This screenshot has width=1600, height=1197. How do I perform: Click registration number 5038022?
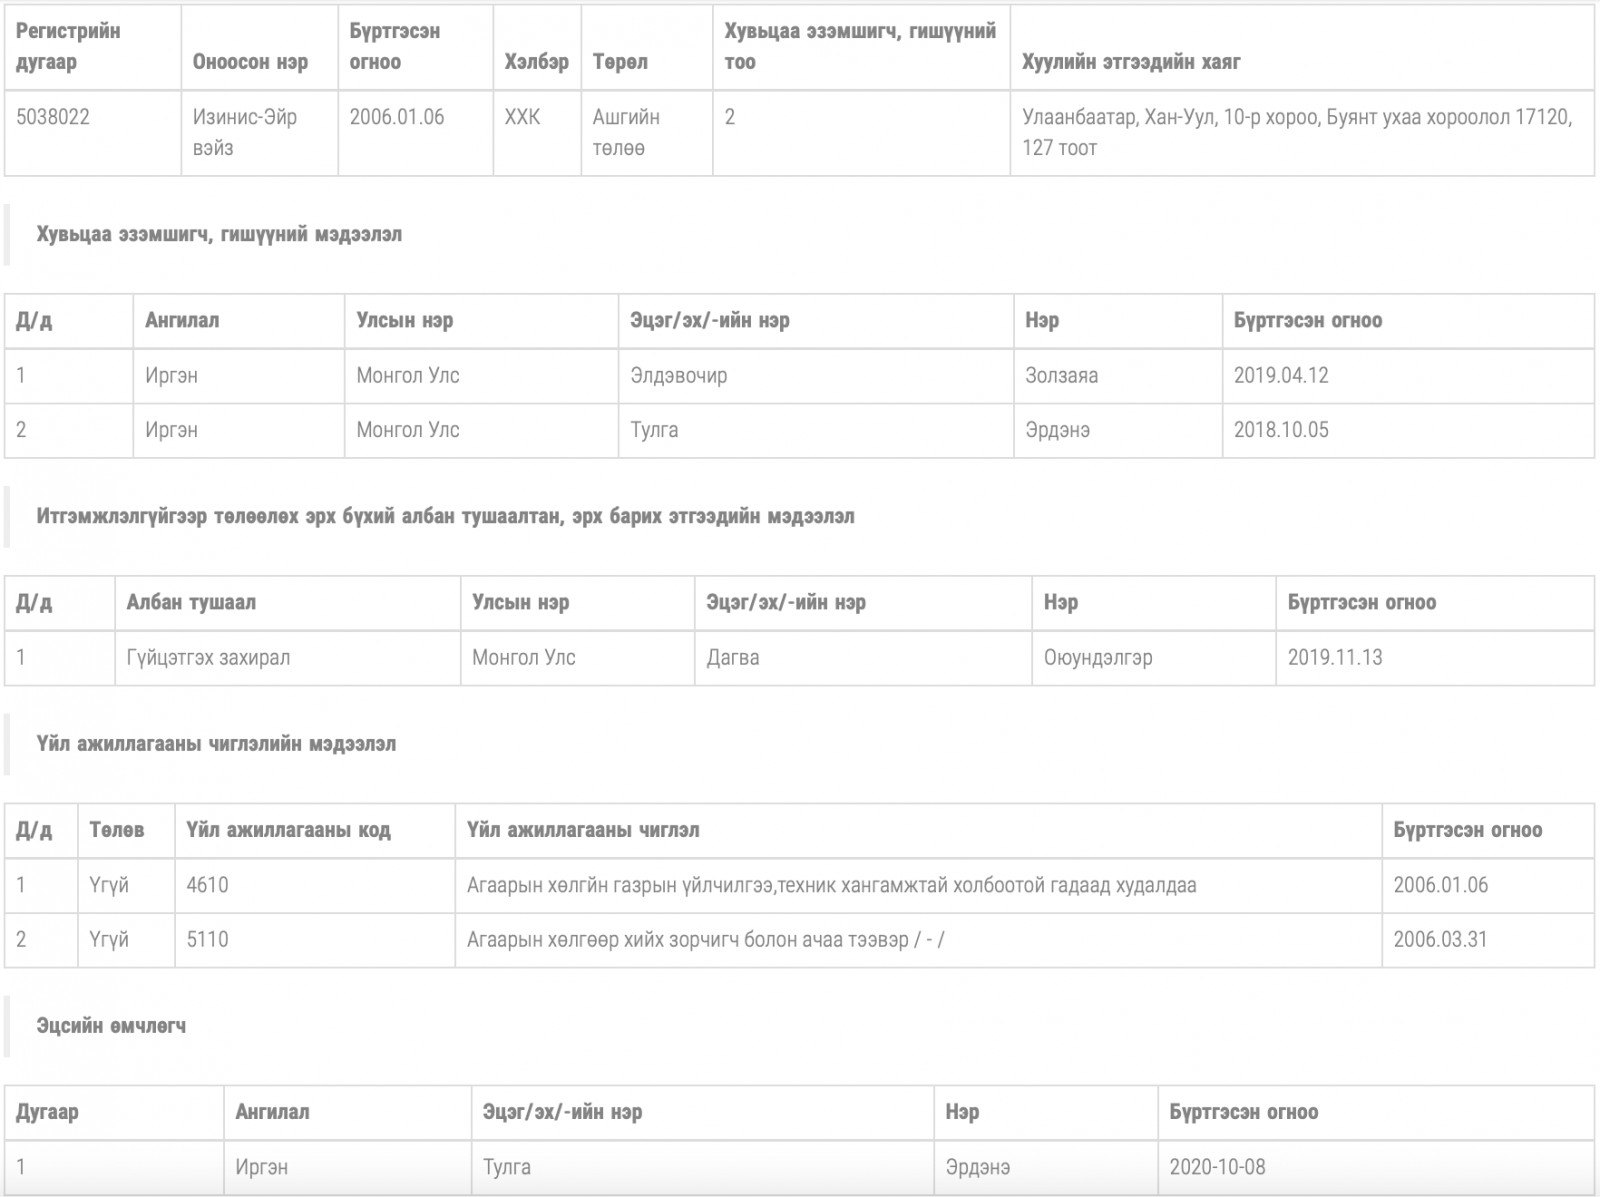click(53, 117)
